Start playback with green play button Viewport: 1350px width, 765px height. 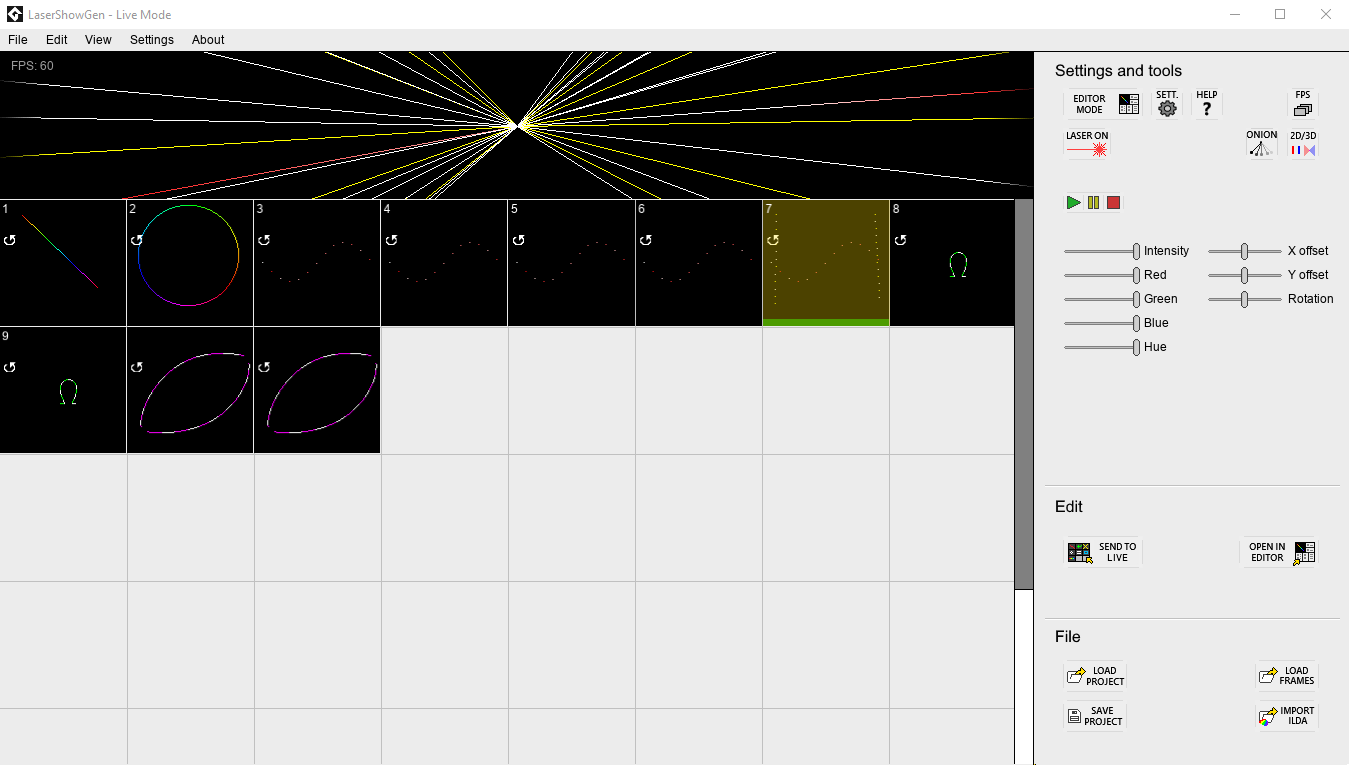(1073, 203)
